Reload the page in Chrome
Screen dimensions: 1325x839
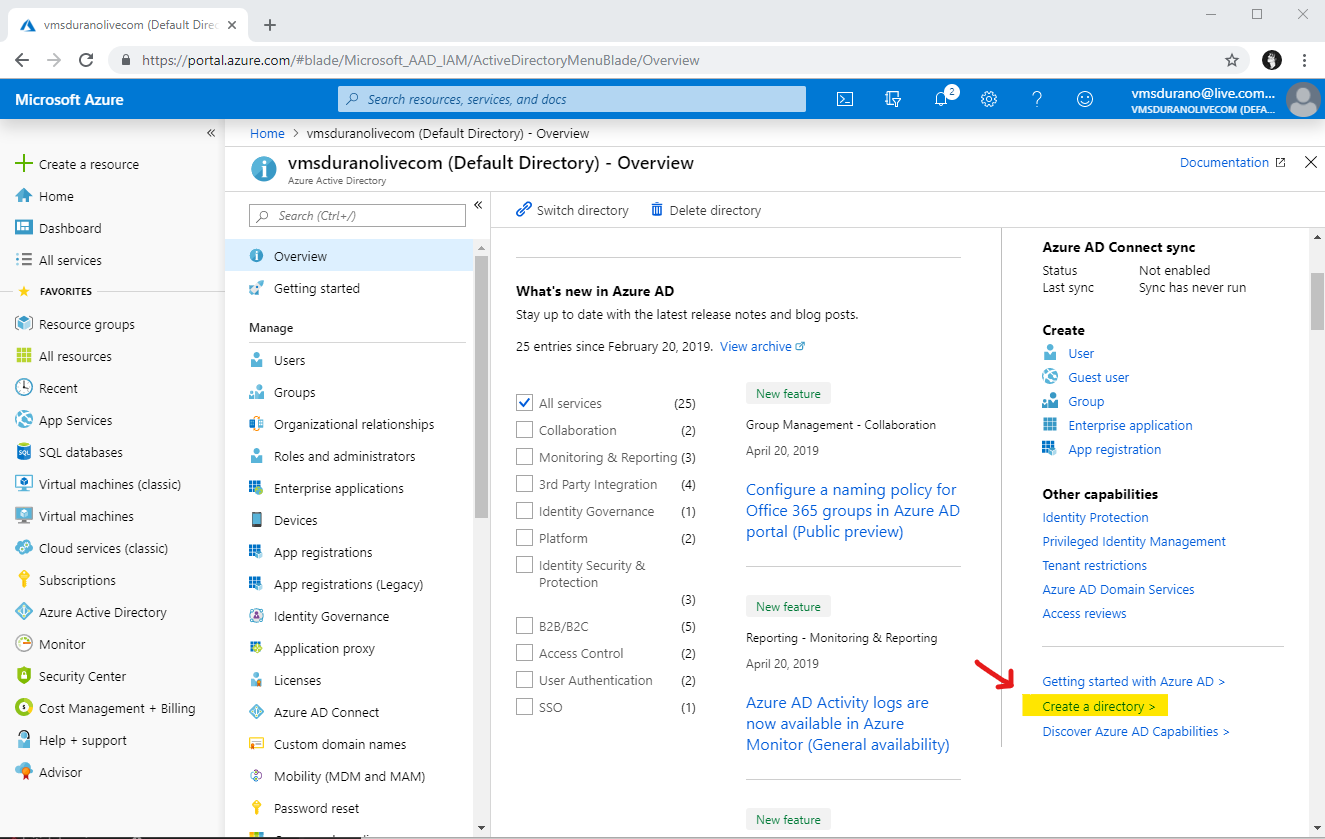click(87, 60)
